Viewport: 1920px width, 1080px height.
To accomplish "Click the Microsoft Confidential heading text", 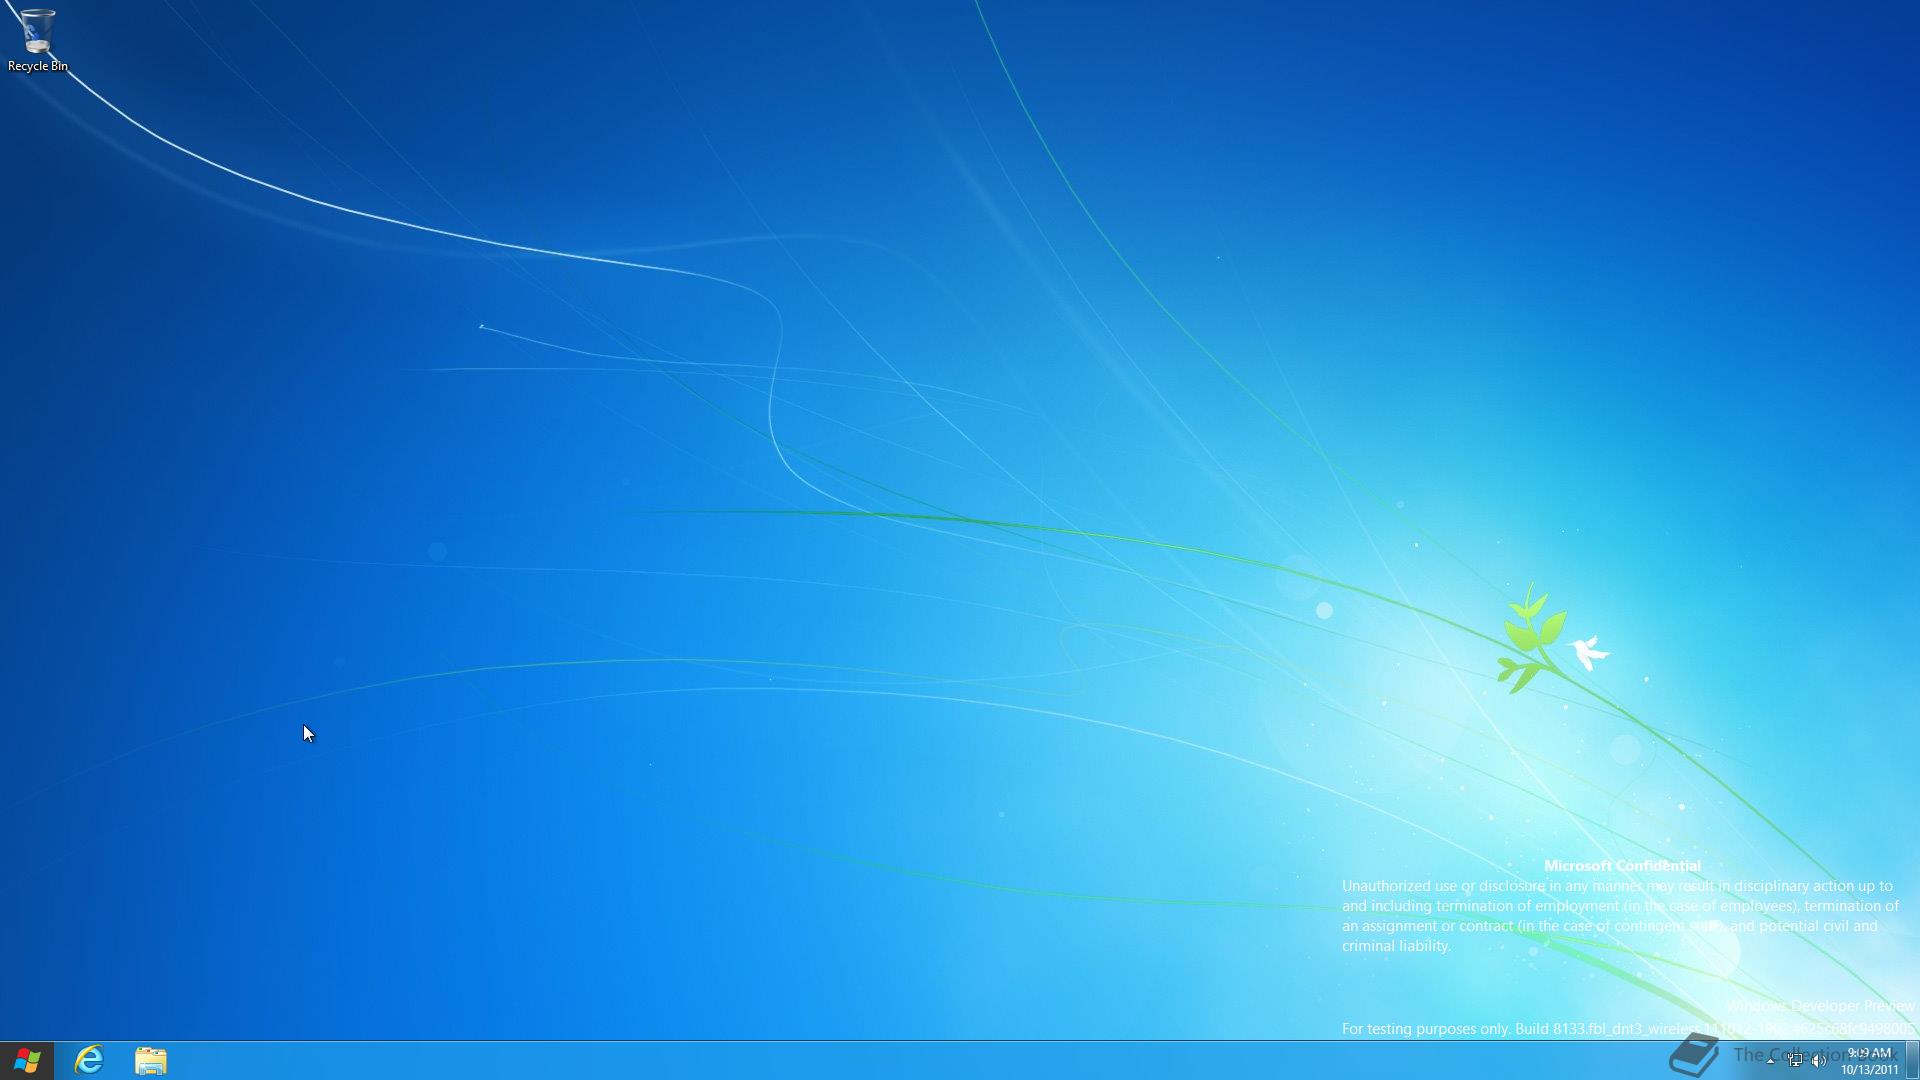I will coord(1621,866).
